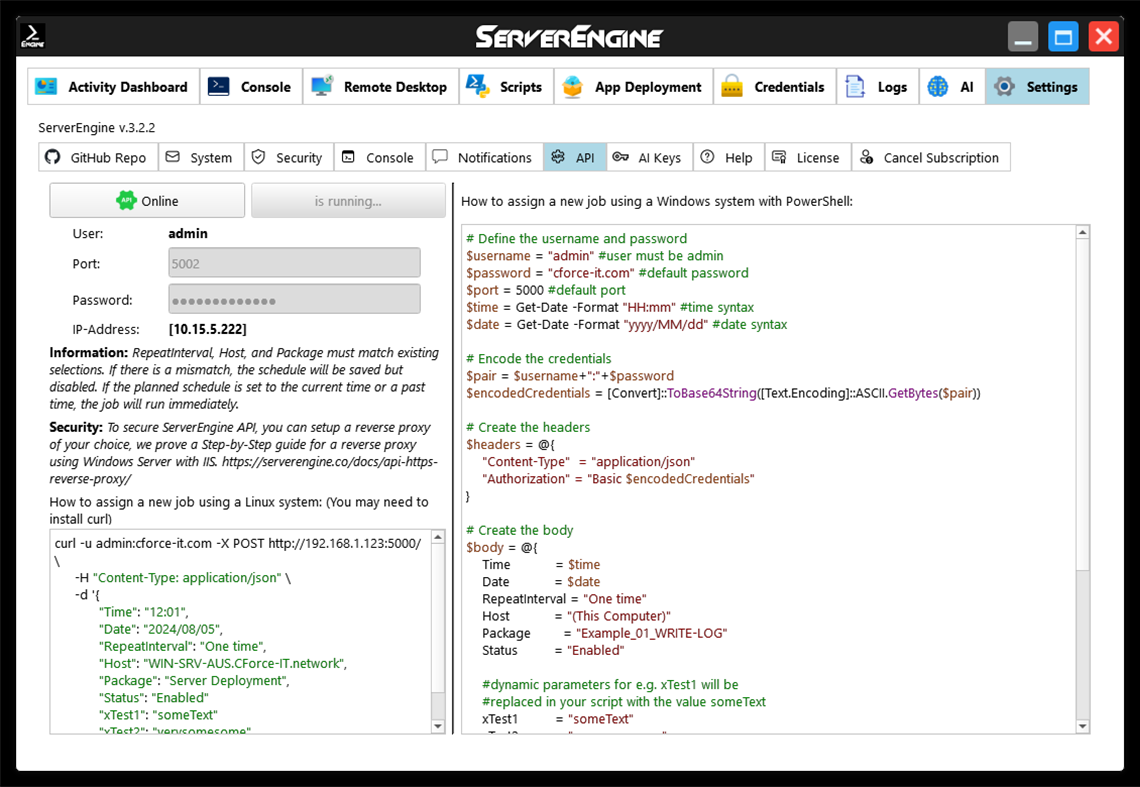Open the Activity Dashboard using its monitor icon
The image size is (1140, 787).
pos(46,87)
